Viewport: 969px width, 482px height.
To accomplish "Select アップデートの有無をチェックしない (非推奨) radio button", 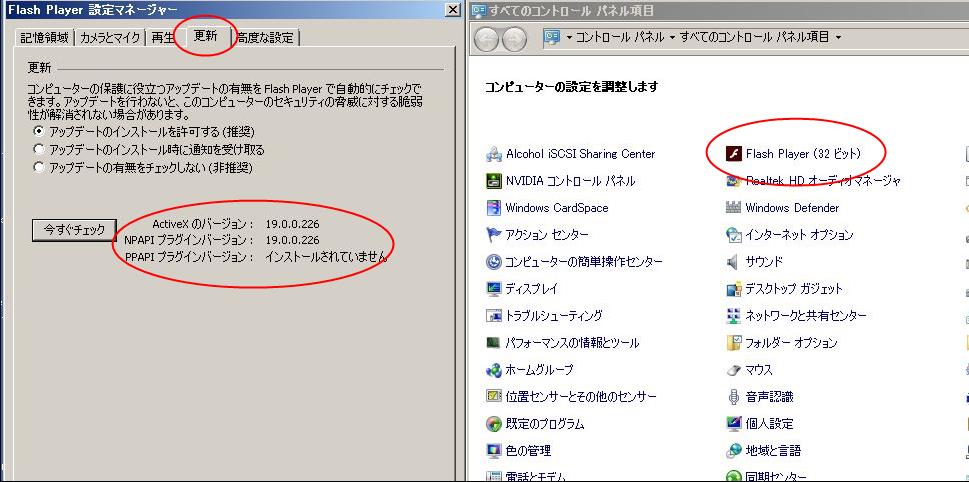I will tap(39, 167).
